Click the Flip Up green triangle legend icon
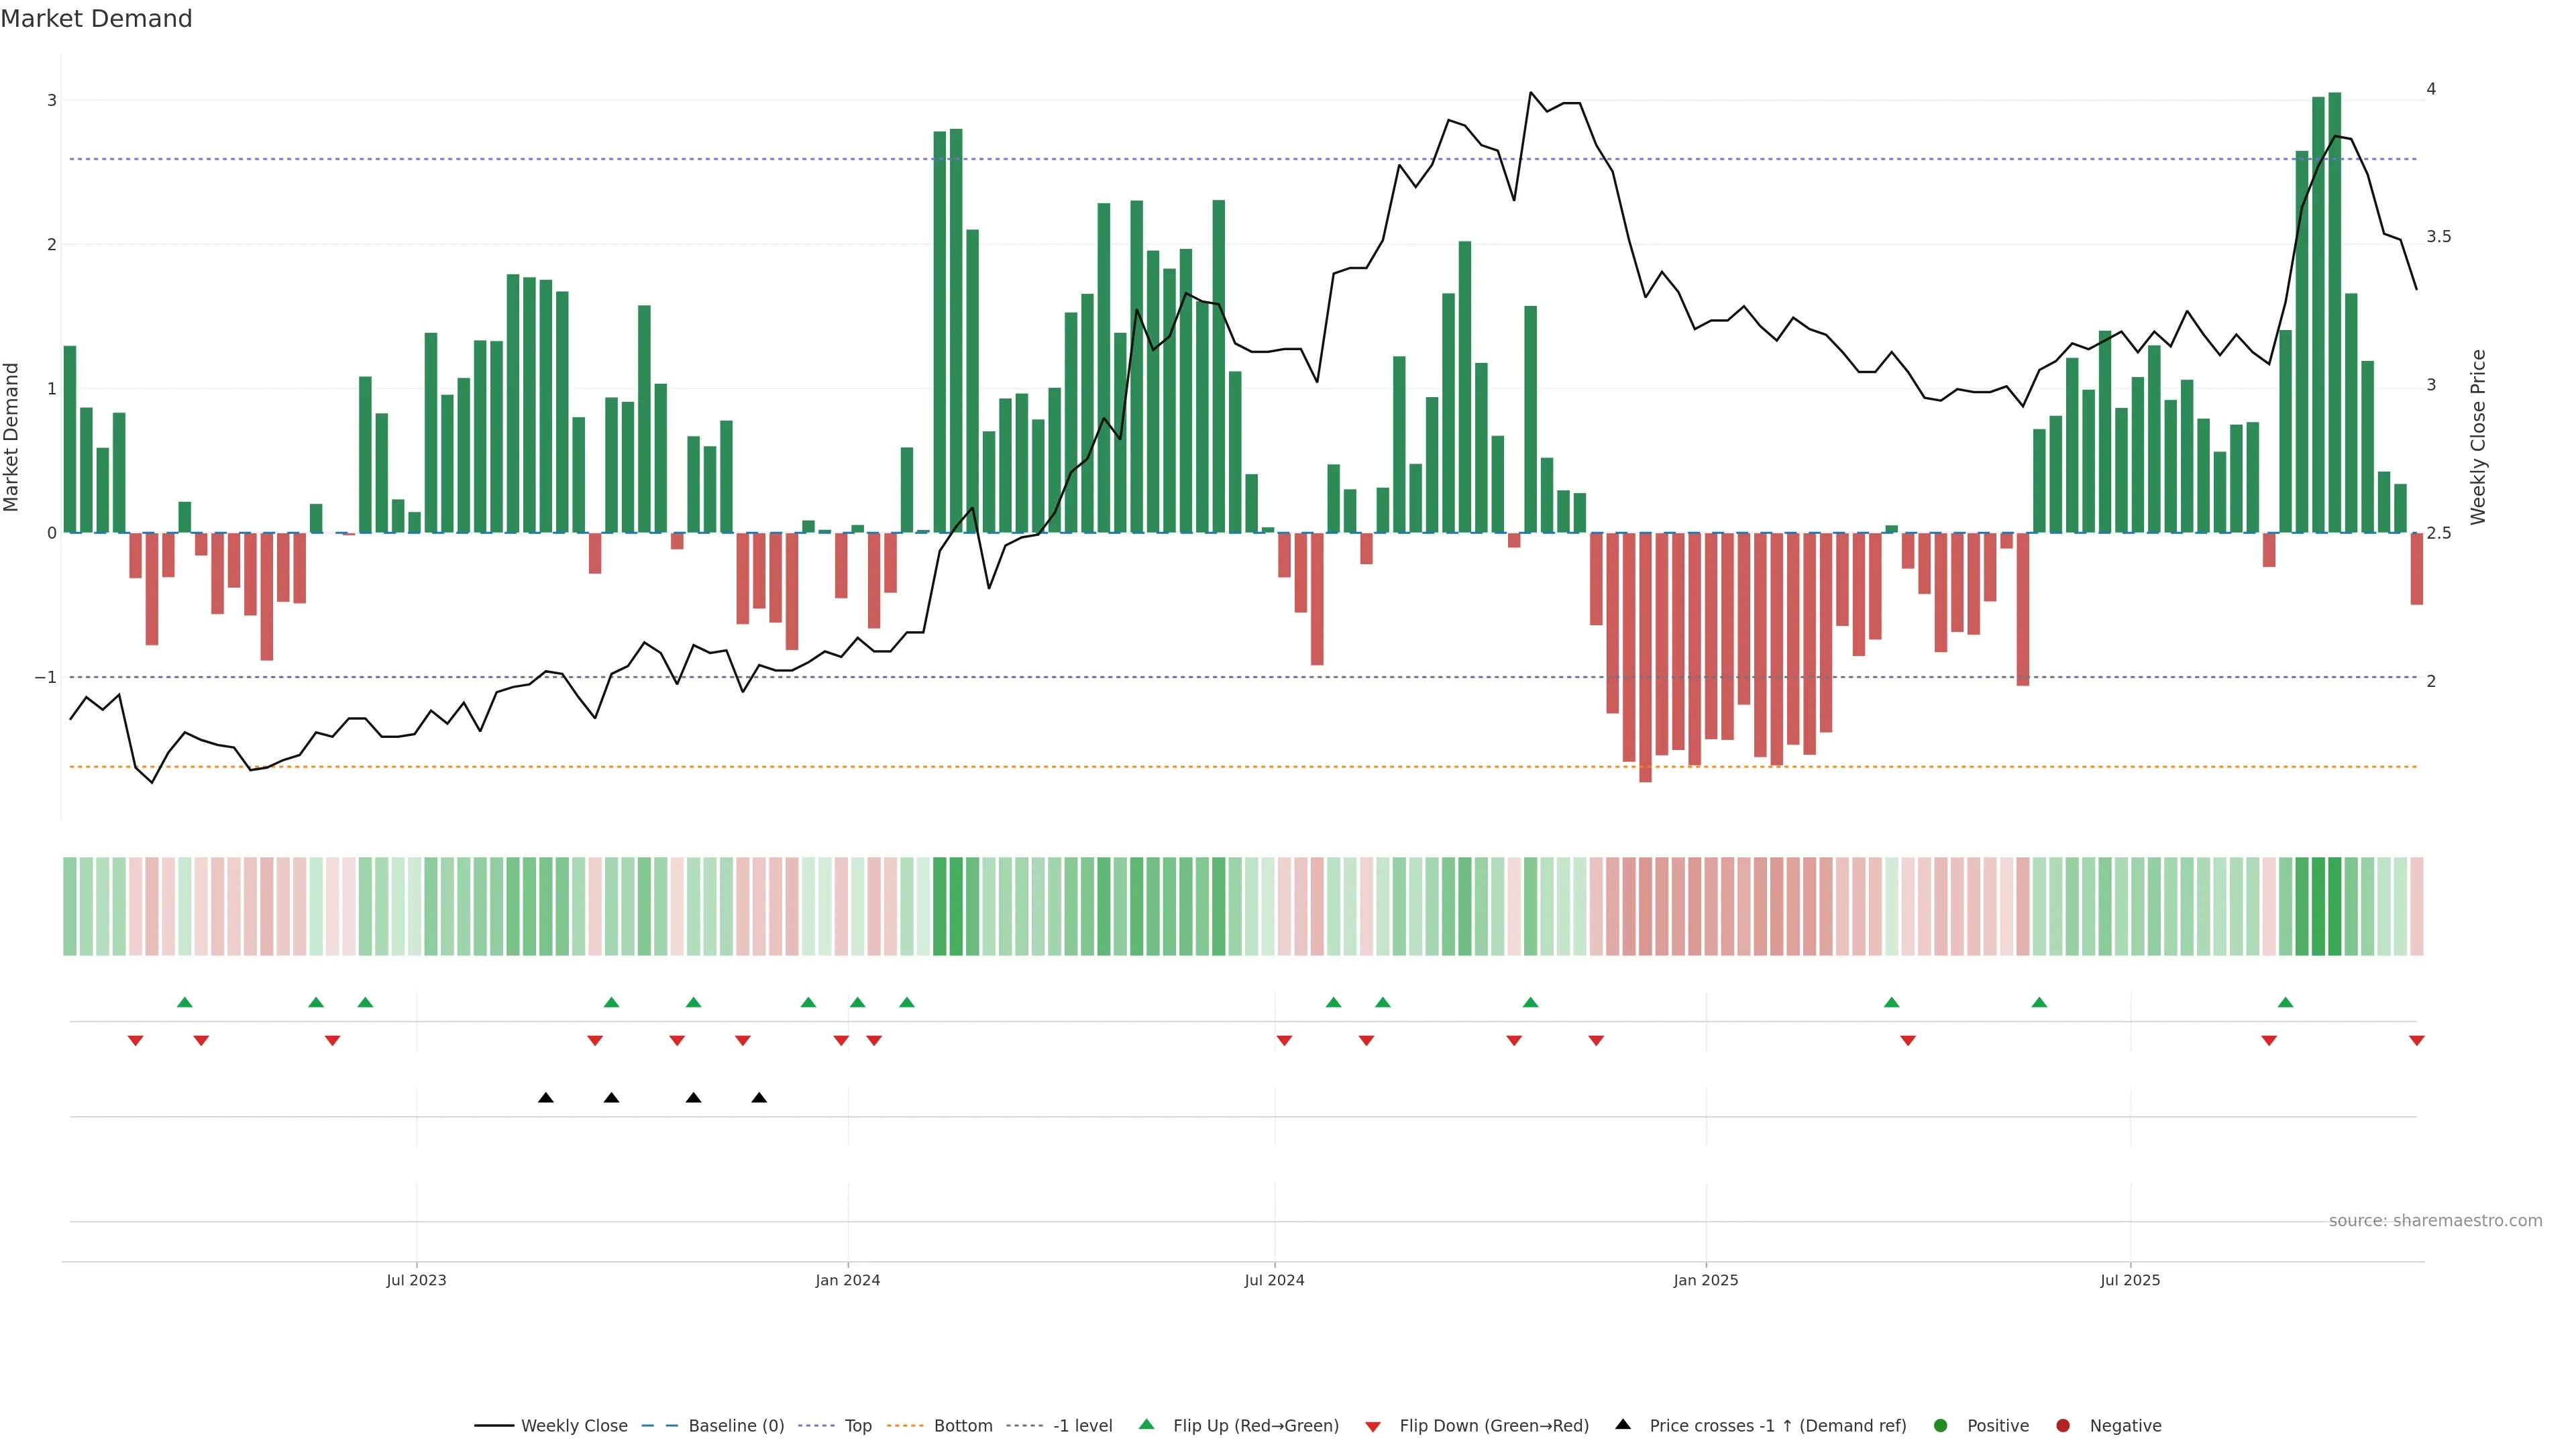This screenshot has width=2576, height=1449. [1147, 1425]
